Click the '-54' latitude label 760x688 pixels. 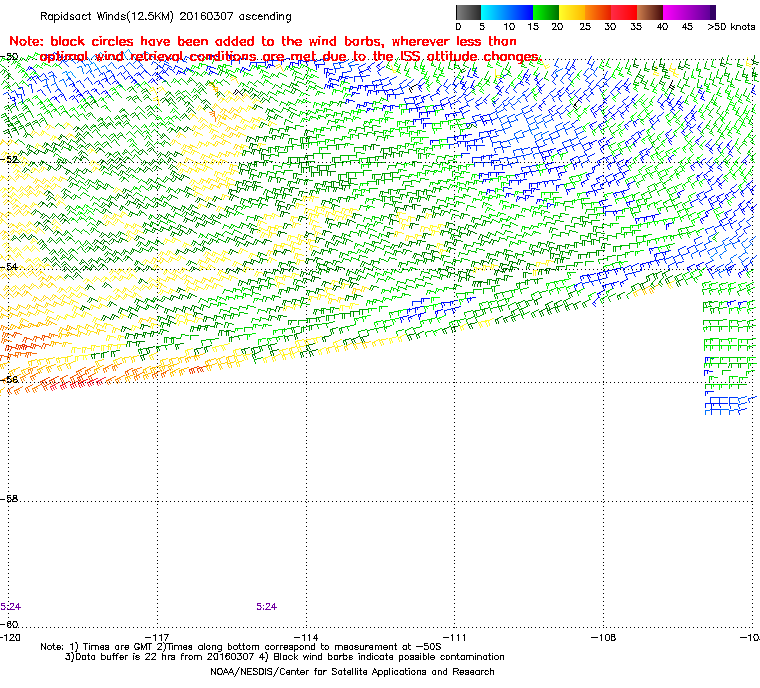coord(9,267)
